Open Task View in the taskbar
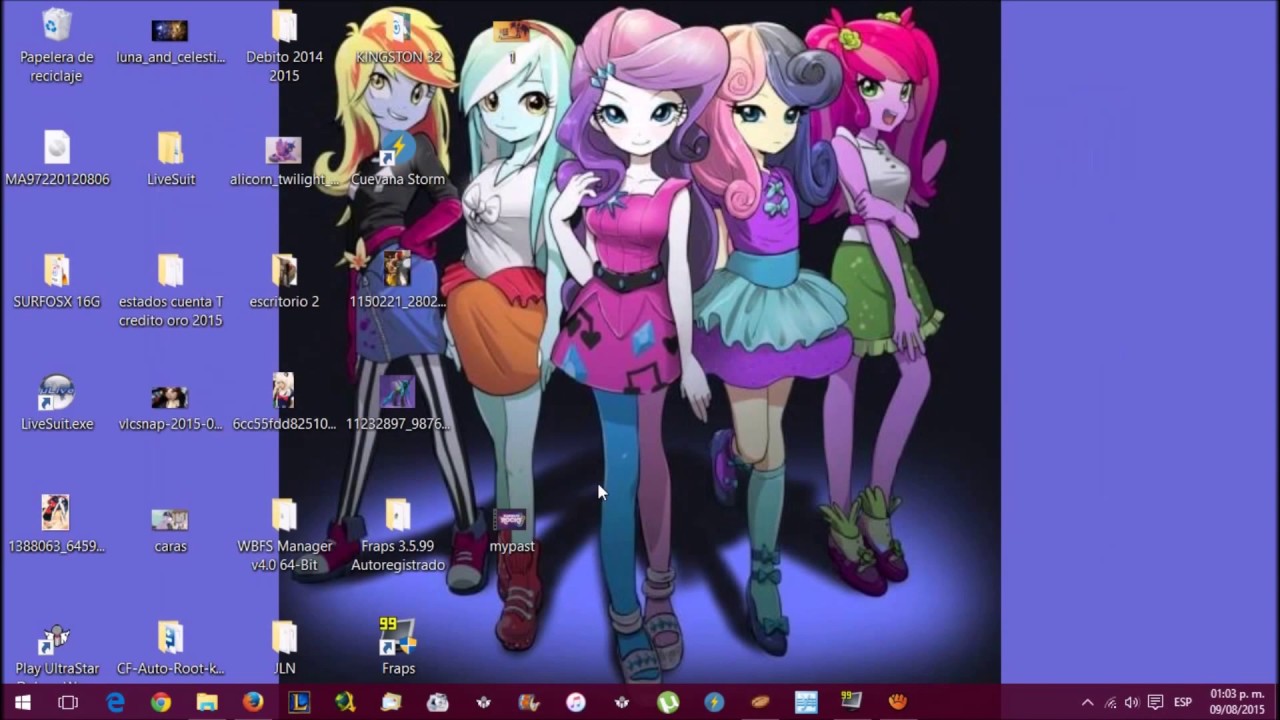The image size is (1280, 720). point(68,703)
